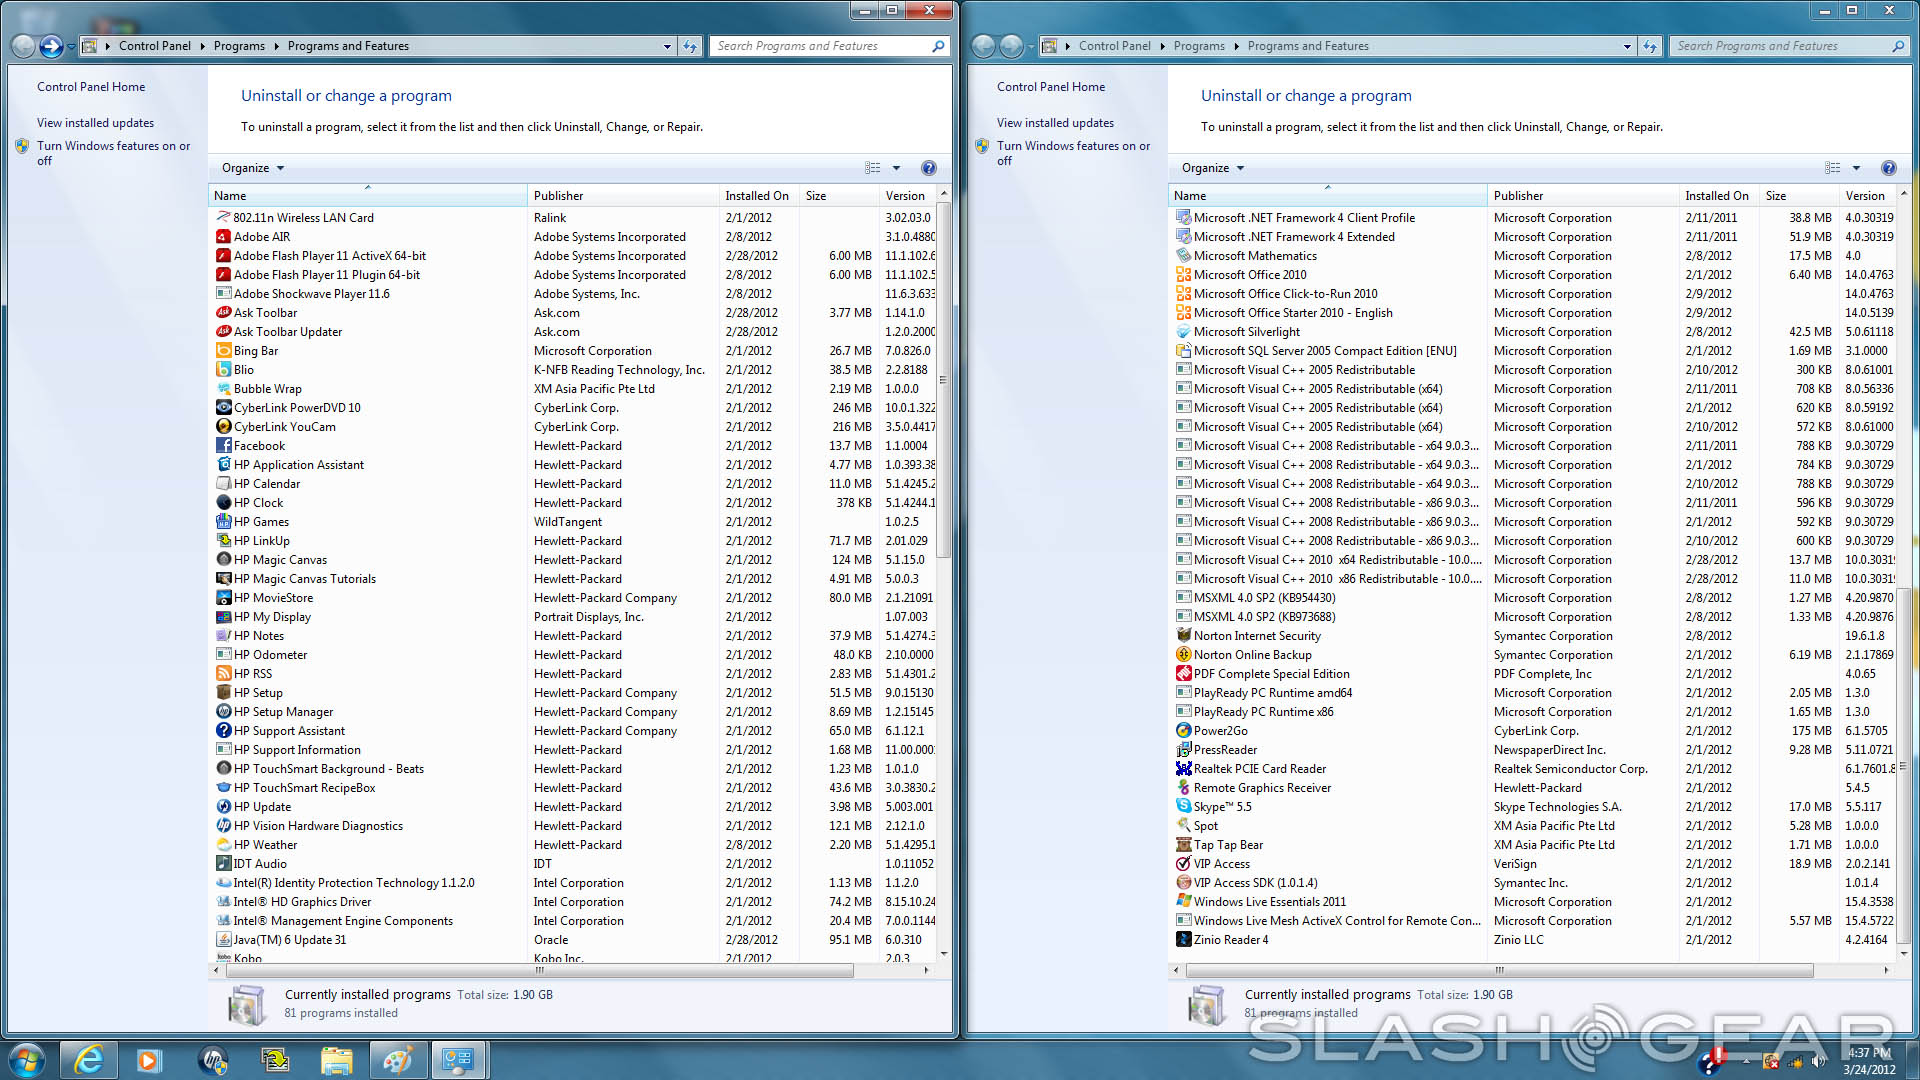Open View installed updates link in left window
Image resolution: width=1920 pixels, height=1080 pixels.
[95, 123]
